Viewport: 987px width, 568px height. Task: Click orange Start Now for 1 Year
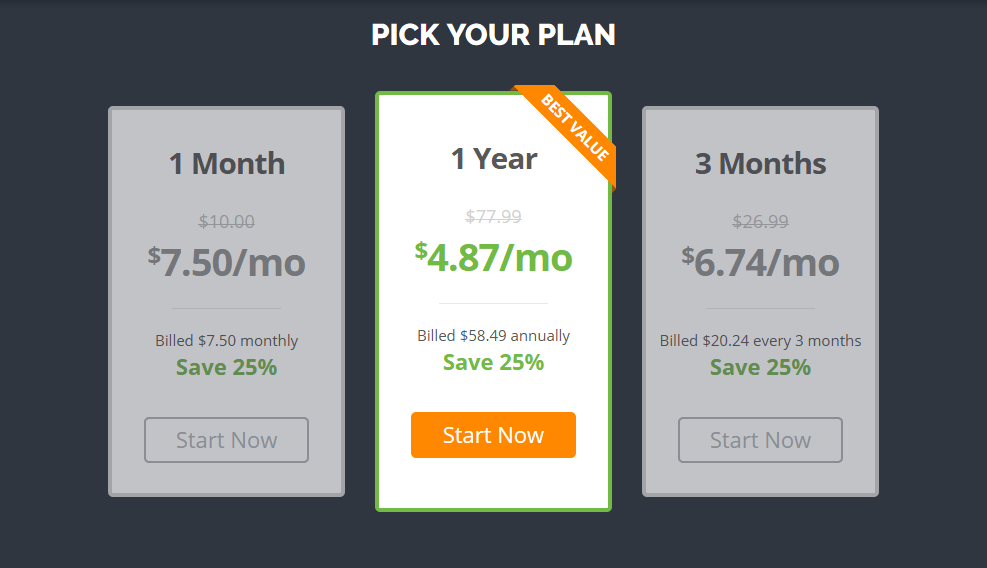tap(493, 435)
